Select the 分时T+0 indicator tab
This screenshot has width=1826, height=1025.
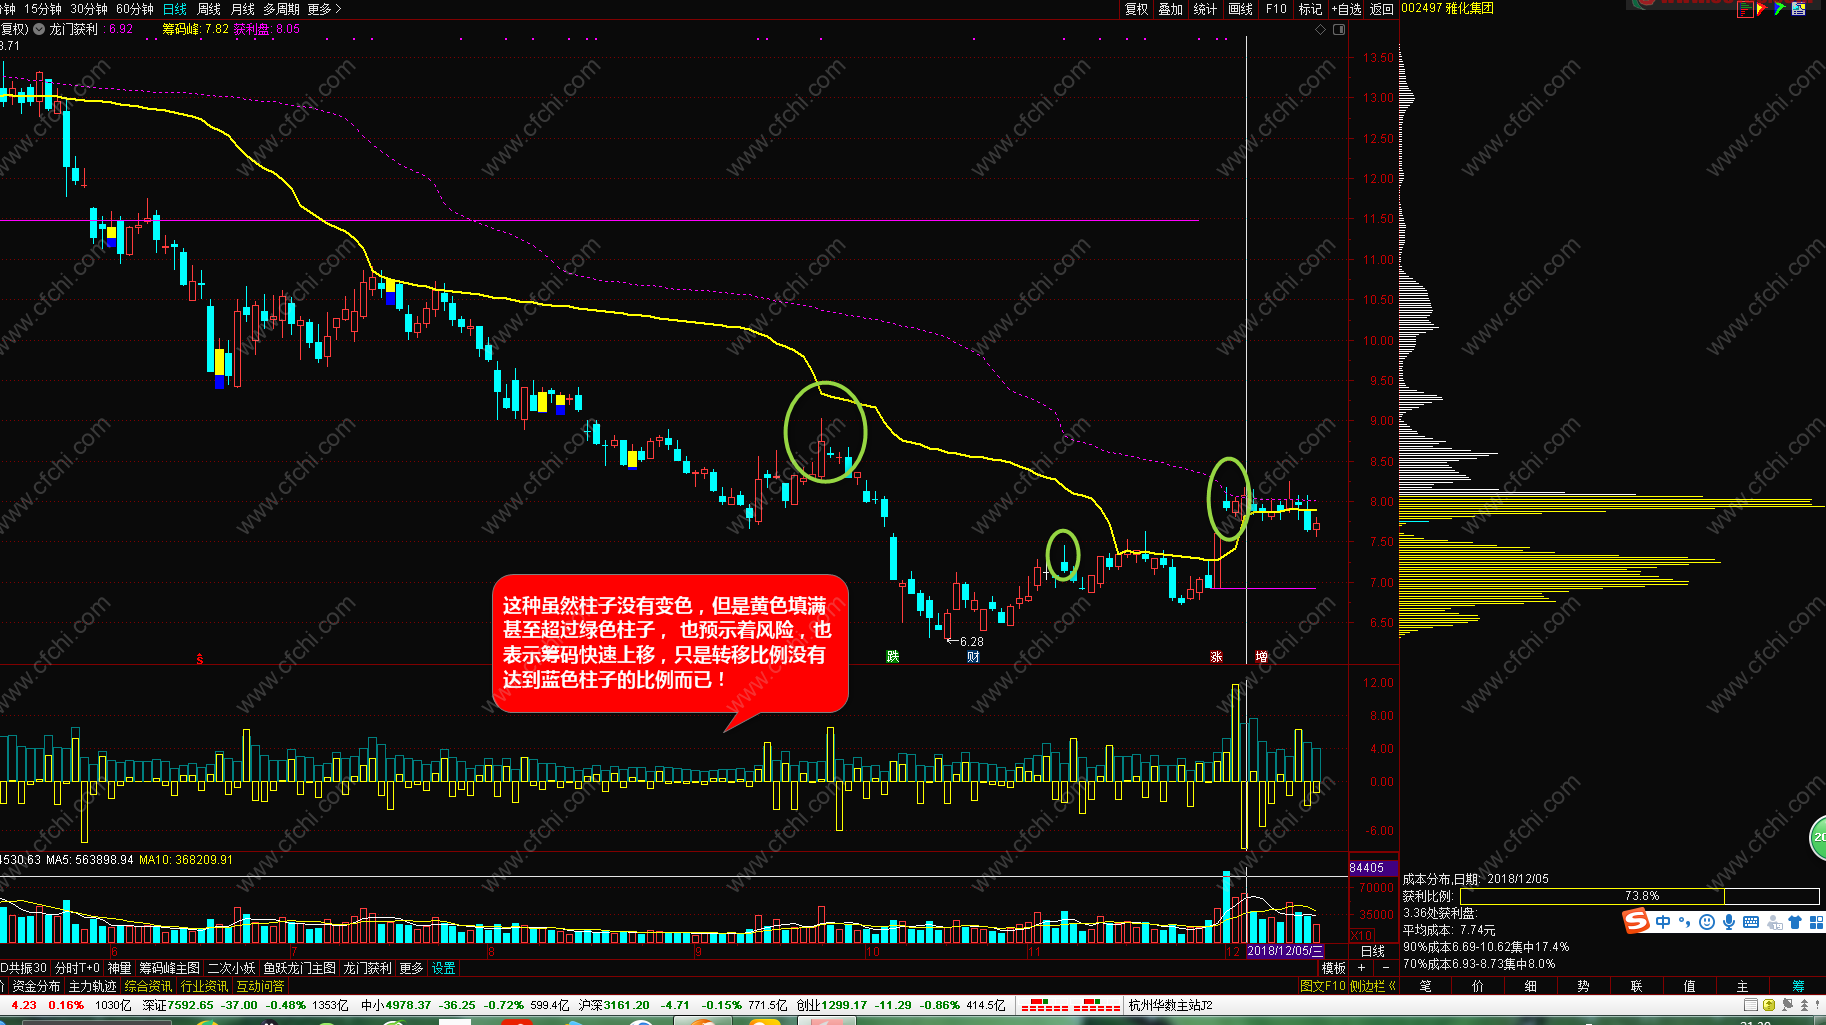(77, 968)
